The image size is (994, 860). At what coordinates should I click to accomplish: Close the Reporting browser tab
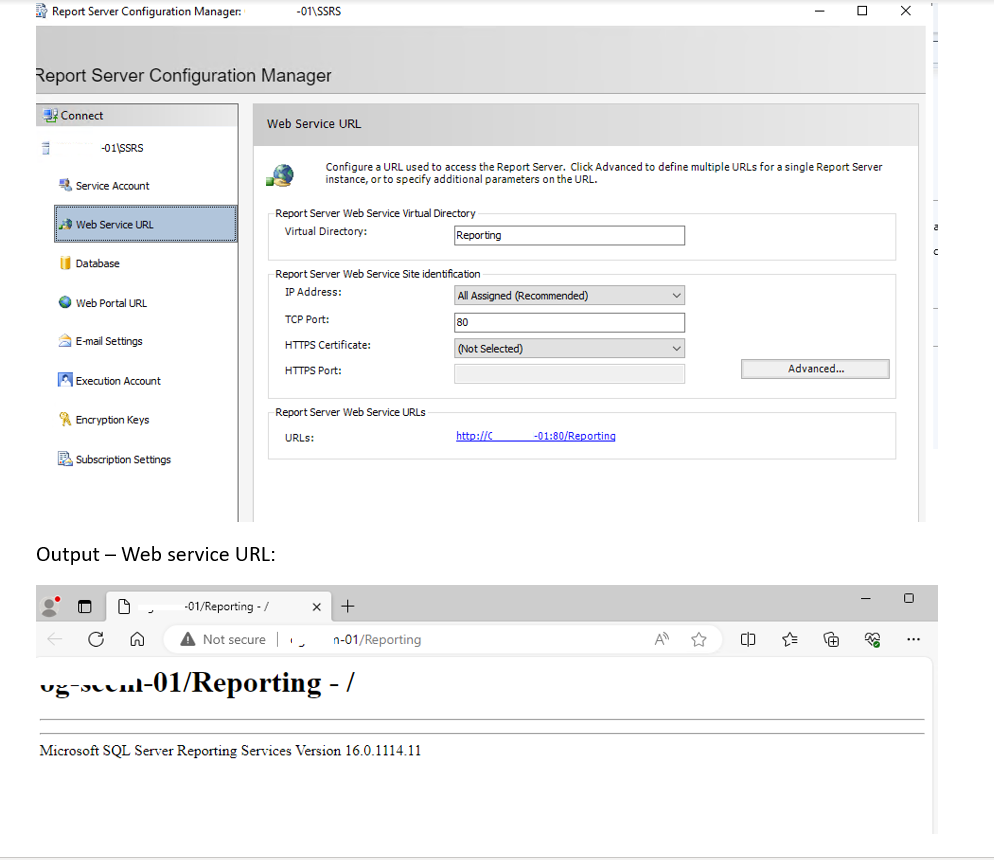(316, 607)
